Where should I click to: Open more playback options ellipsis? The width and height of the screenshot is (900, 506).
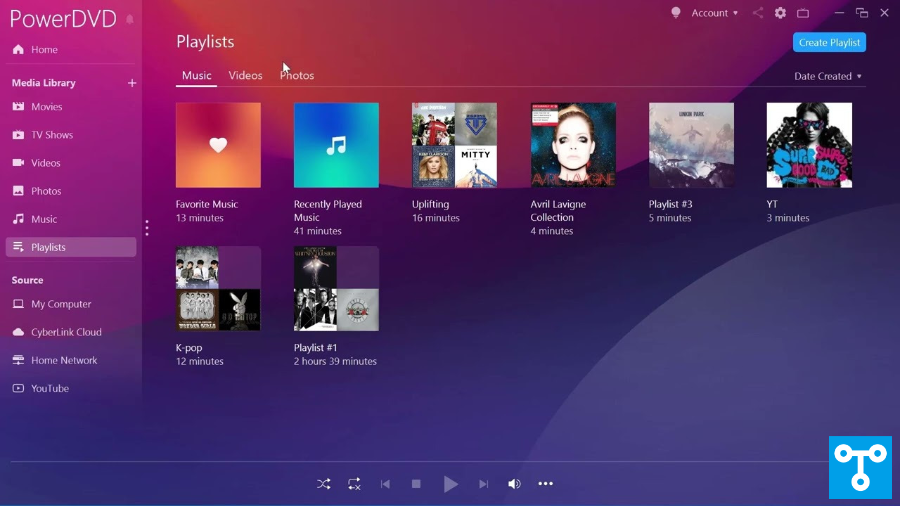pyautogui.click(x=545, y=484)
